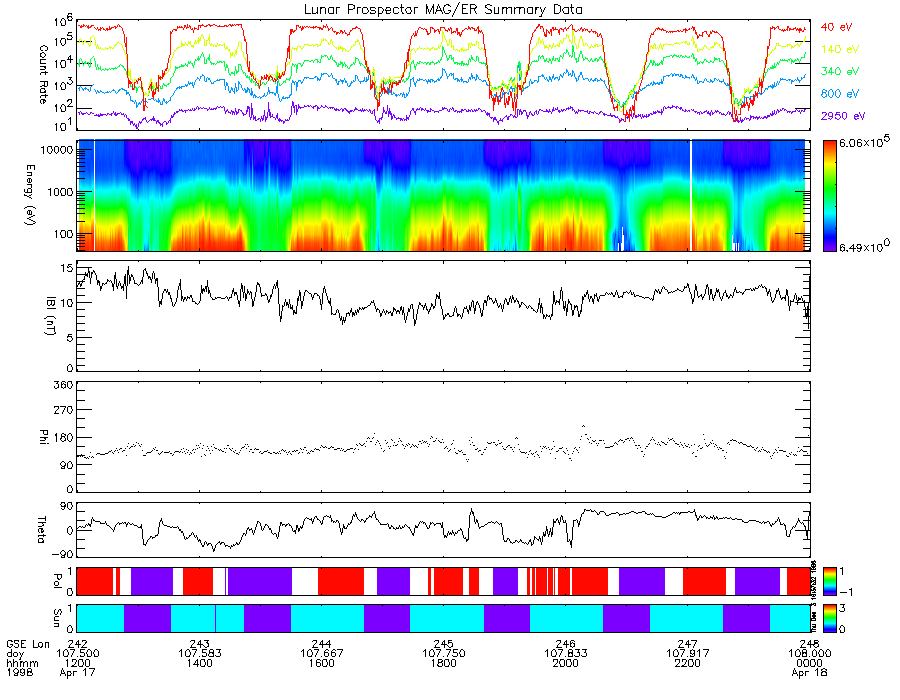900x700 pixels.
Task: Click the plot title Lunar Prospector MAG/ER Summary Data
Action: [443, 10]
